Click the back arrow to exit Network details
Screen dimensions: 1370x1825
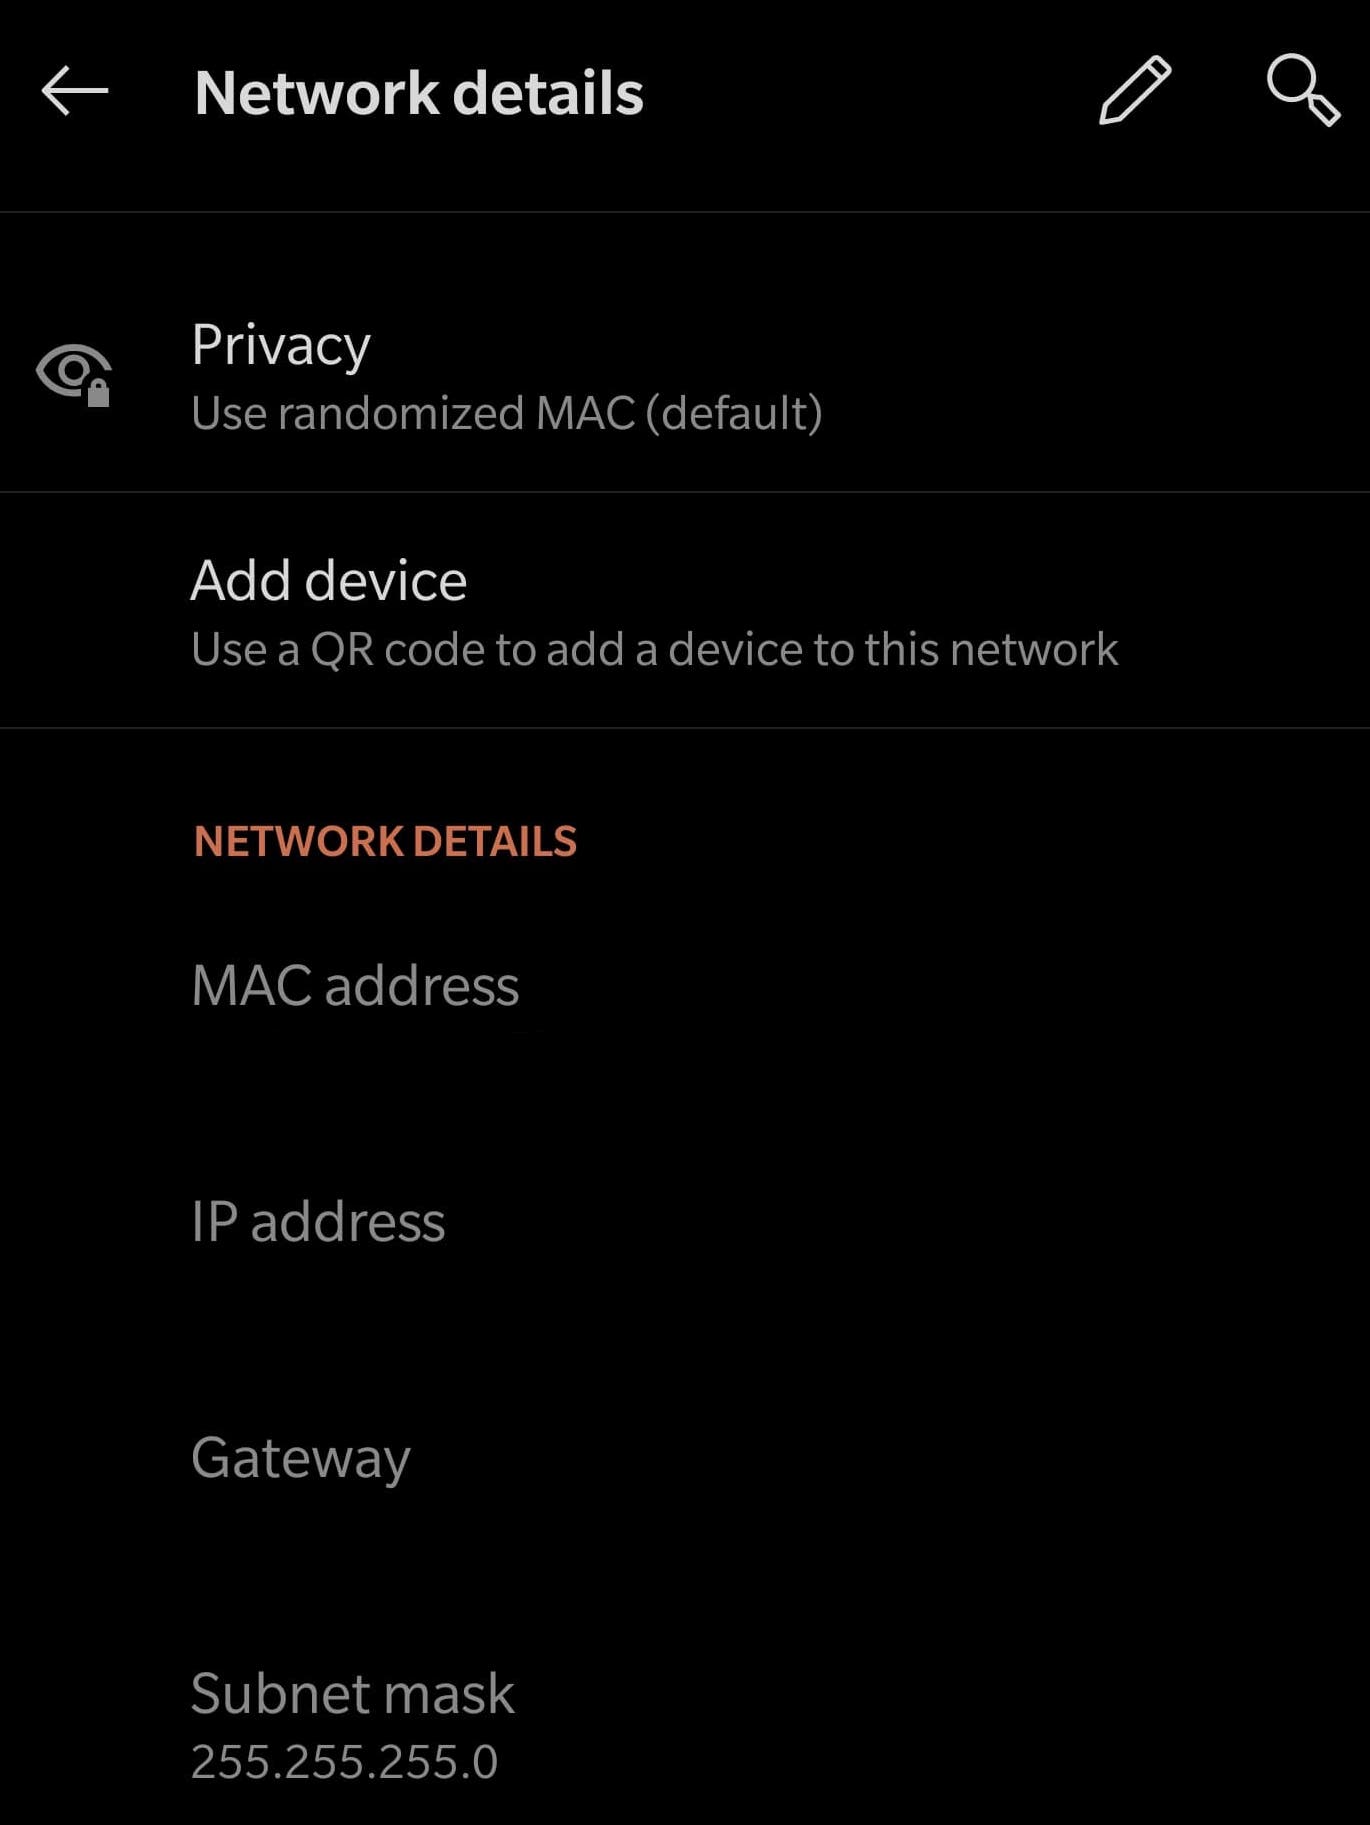75,92
